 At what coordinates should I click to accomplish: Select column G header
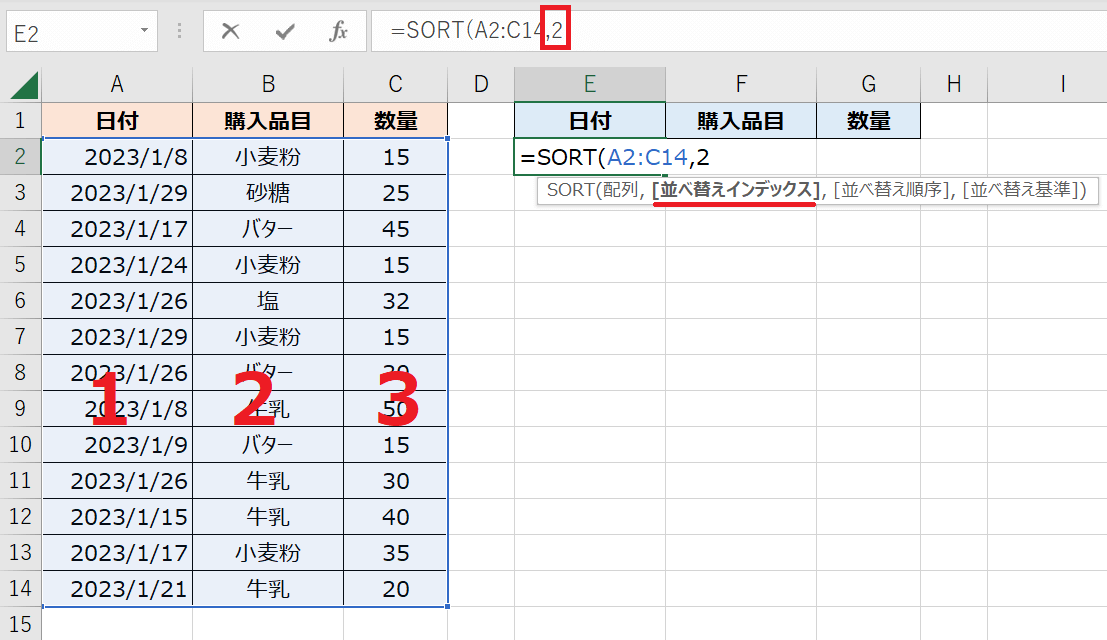[x=868, y=84]
